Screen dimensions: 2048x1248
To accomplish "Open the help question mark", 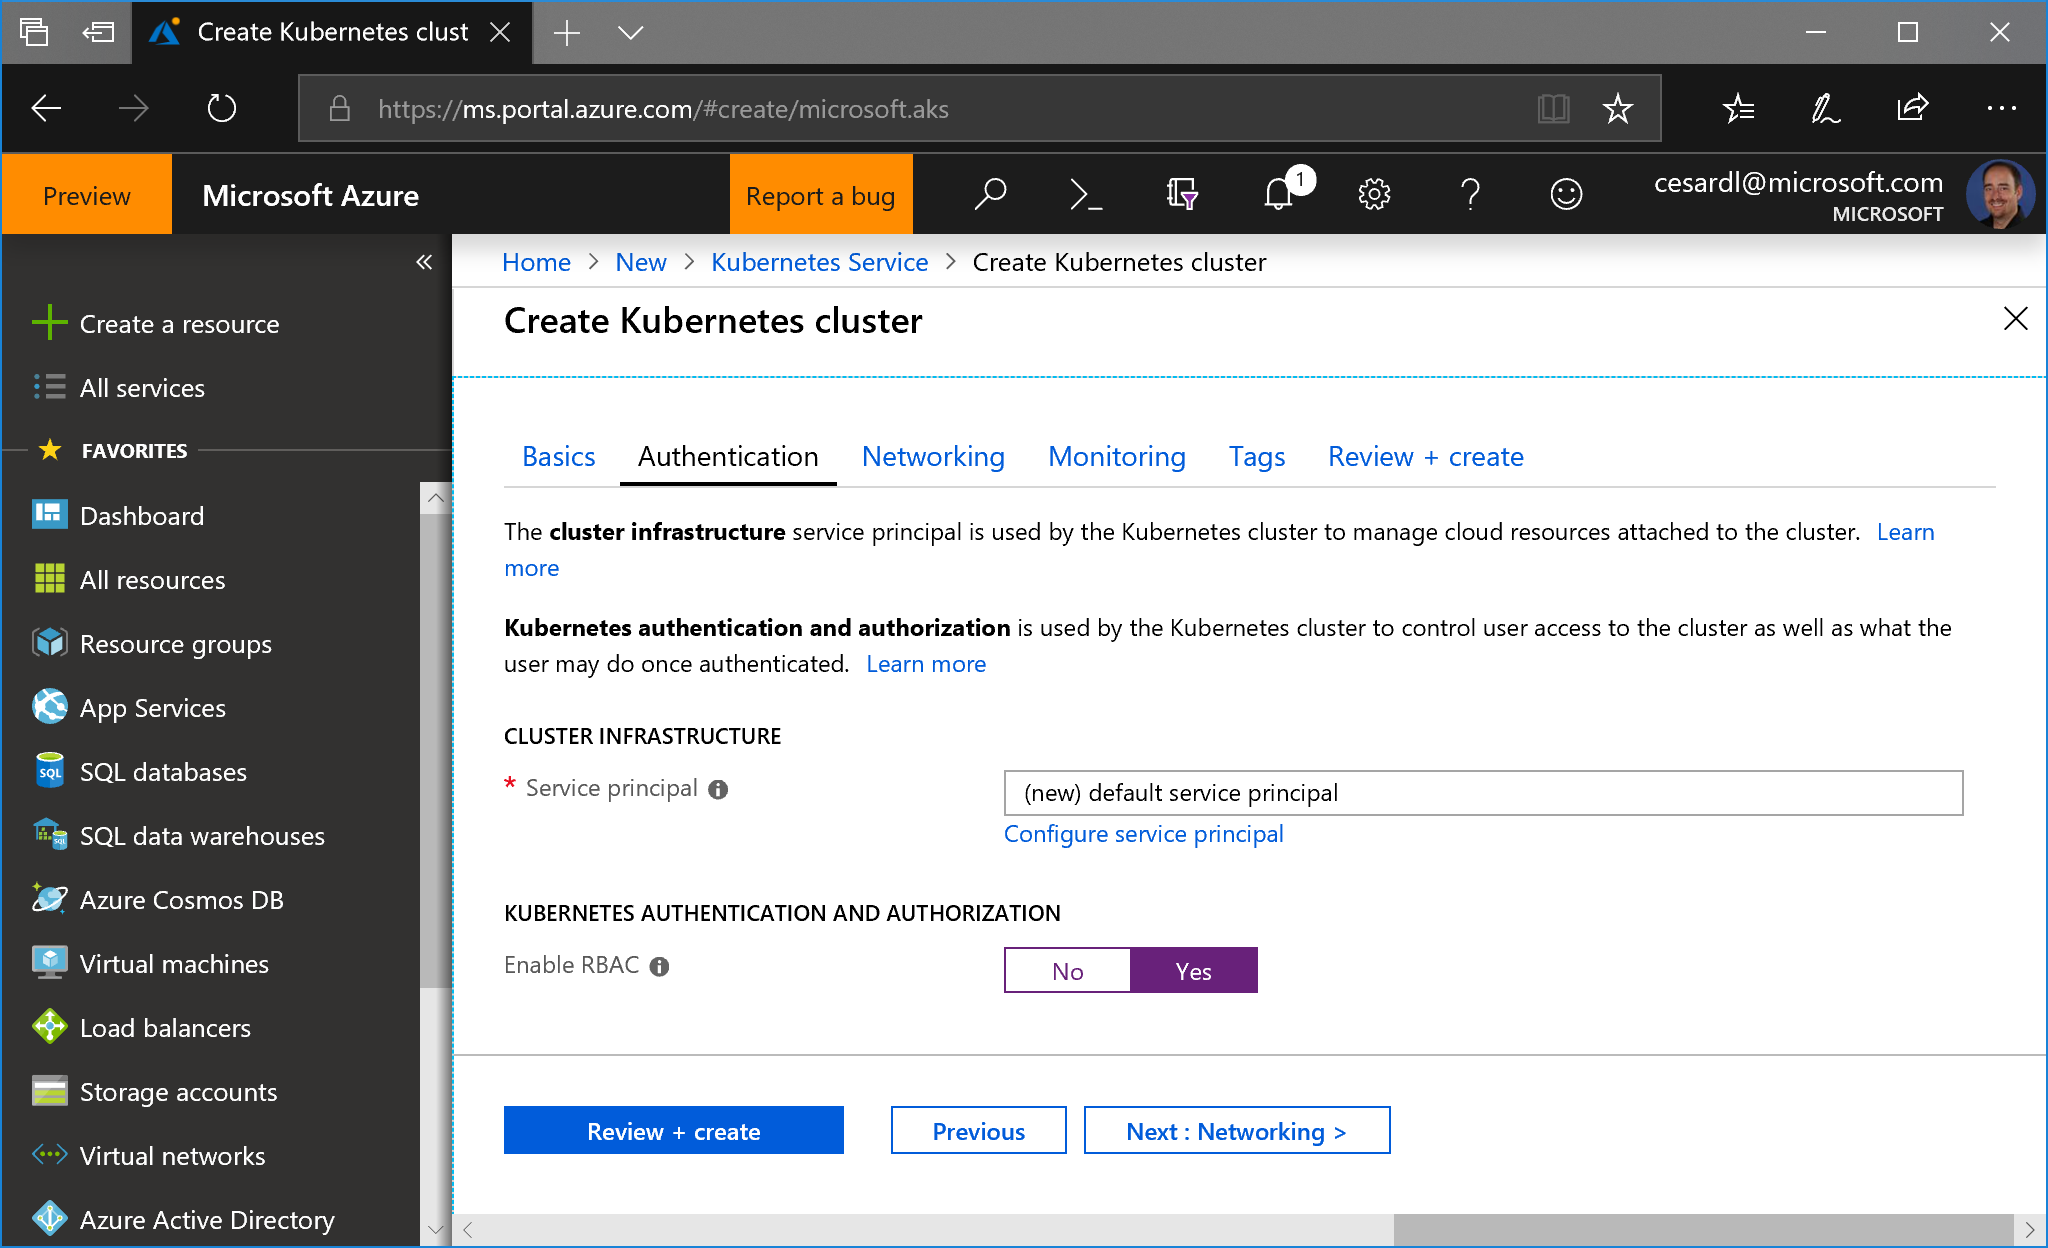I will [1470, 194].
